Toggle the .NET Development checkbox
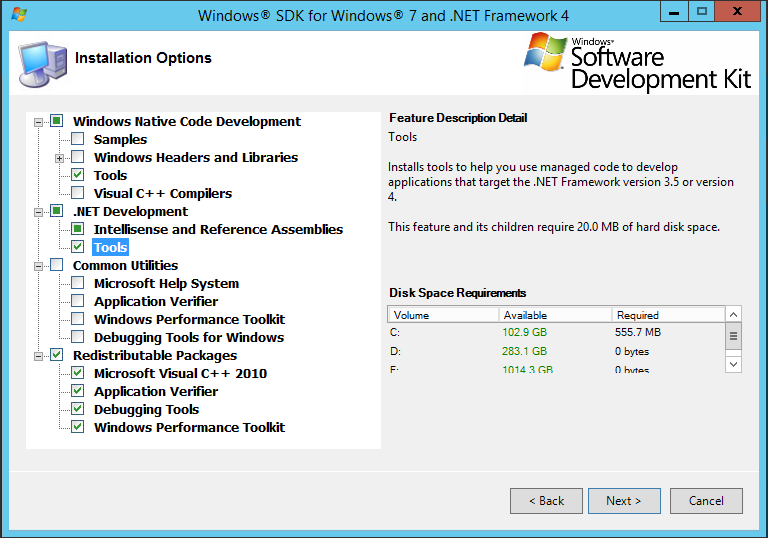 coord(57,211)
